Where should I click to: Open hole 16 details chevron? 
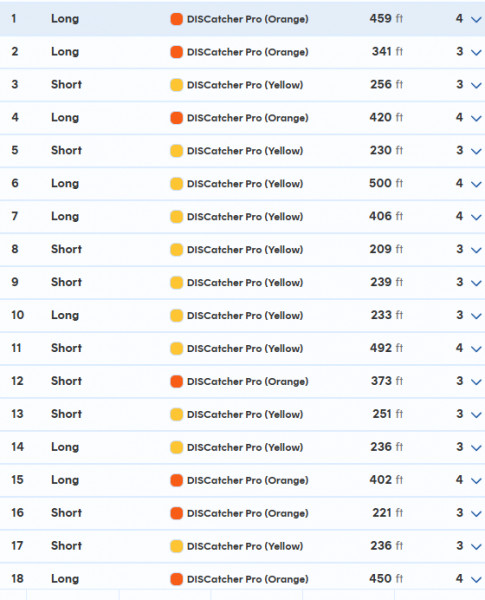[476, 513]
